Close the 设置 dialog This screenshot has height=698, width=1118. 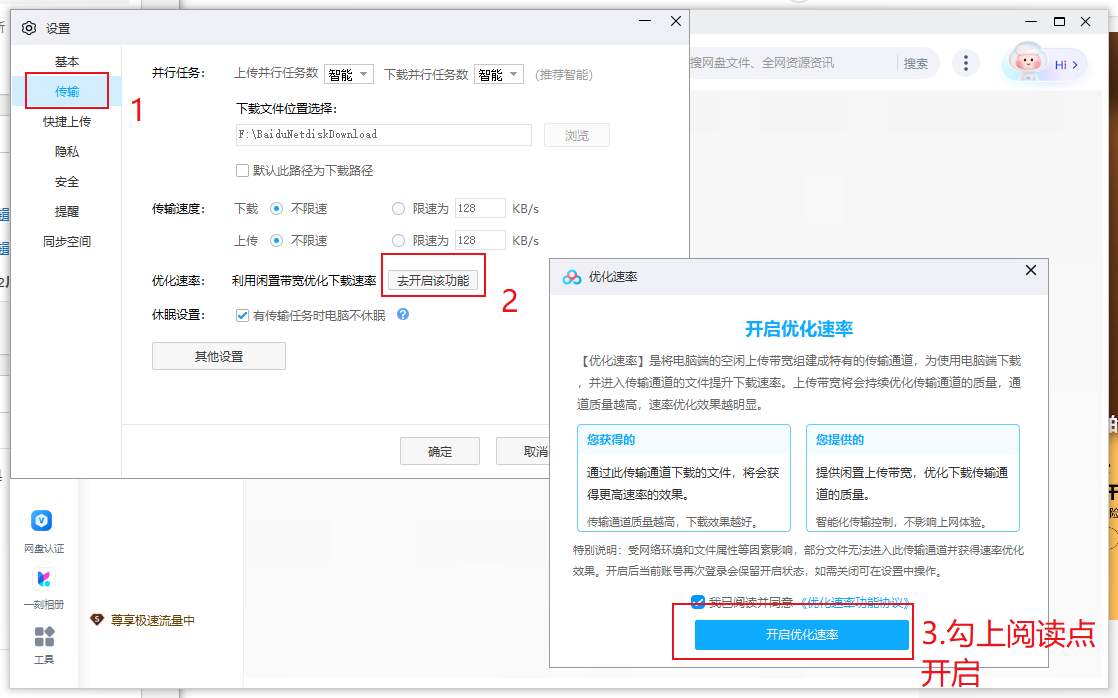[x=676, y=21]
